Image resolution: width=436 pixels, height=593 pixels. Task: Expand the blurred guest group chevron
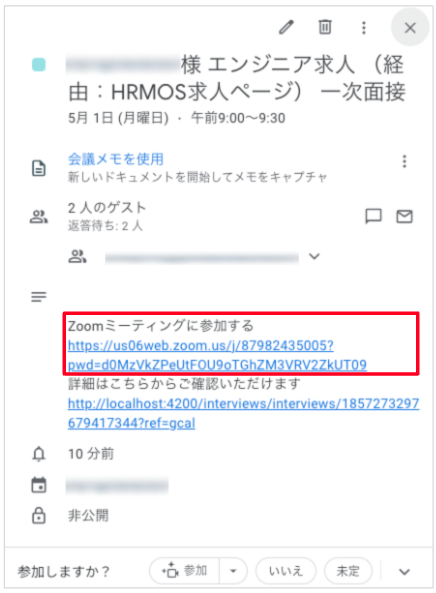[314, 256]
